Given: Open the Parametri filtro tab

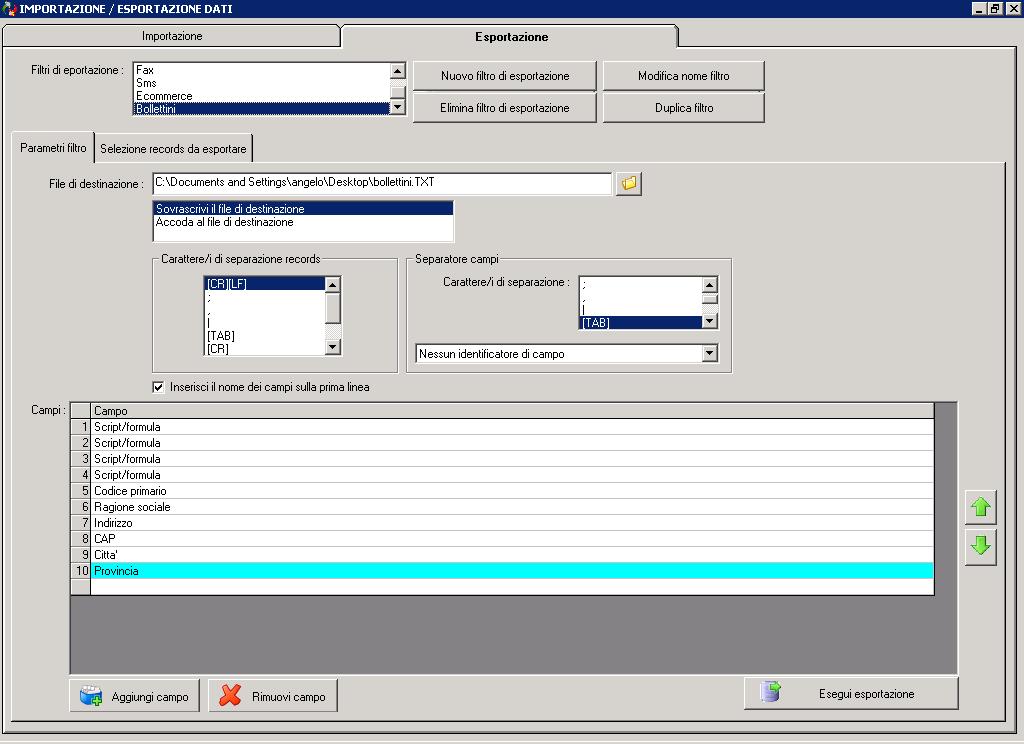Looking at the screenshot, I should click(x=53, y=148).
